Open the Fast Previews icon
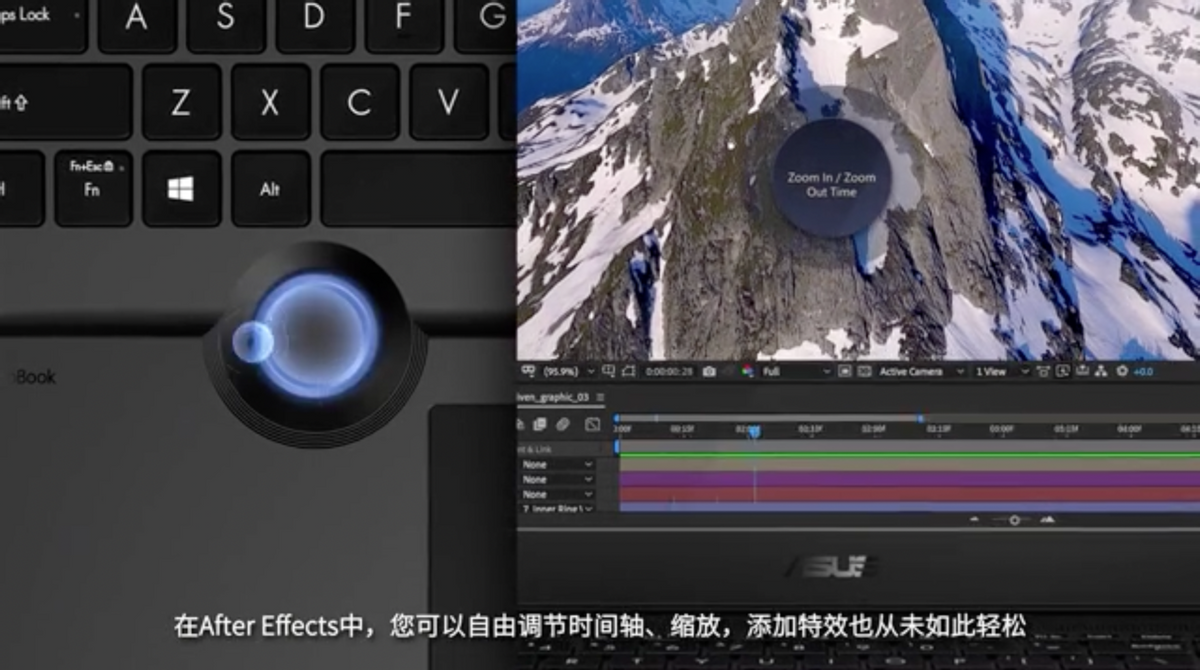Image resolution: width=1200 pixels, height=670 pixels. 1063,371
